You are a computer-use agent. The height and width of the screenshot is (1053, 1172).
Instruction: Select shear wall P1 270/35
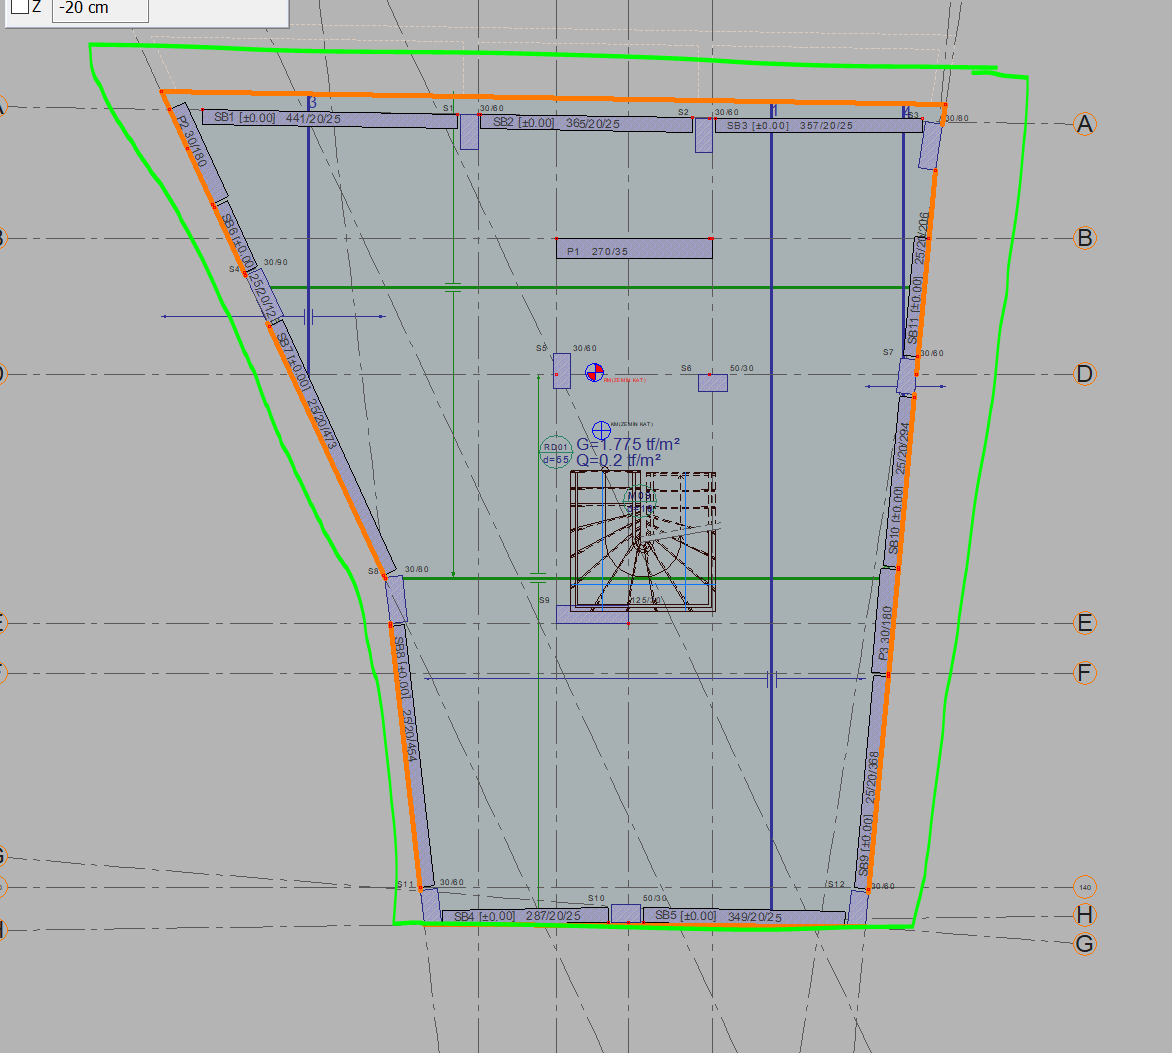(634, 248)
